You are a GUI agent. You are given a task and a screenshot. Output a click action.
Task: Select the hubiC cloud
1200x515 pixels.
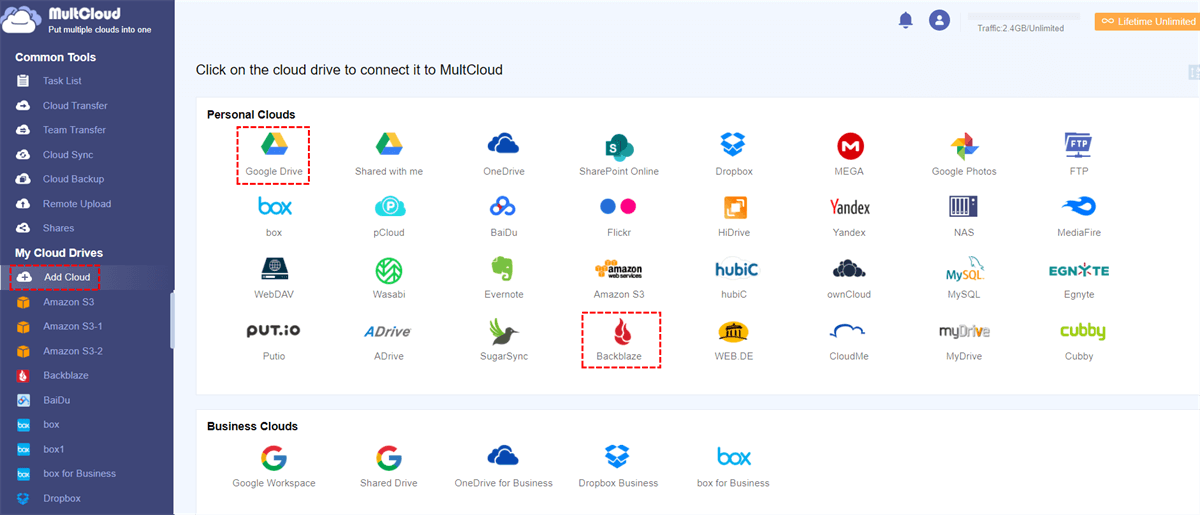(734, 278)
